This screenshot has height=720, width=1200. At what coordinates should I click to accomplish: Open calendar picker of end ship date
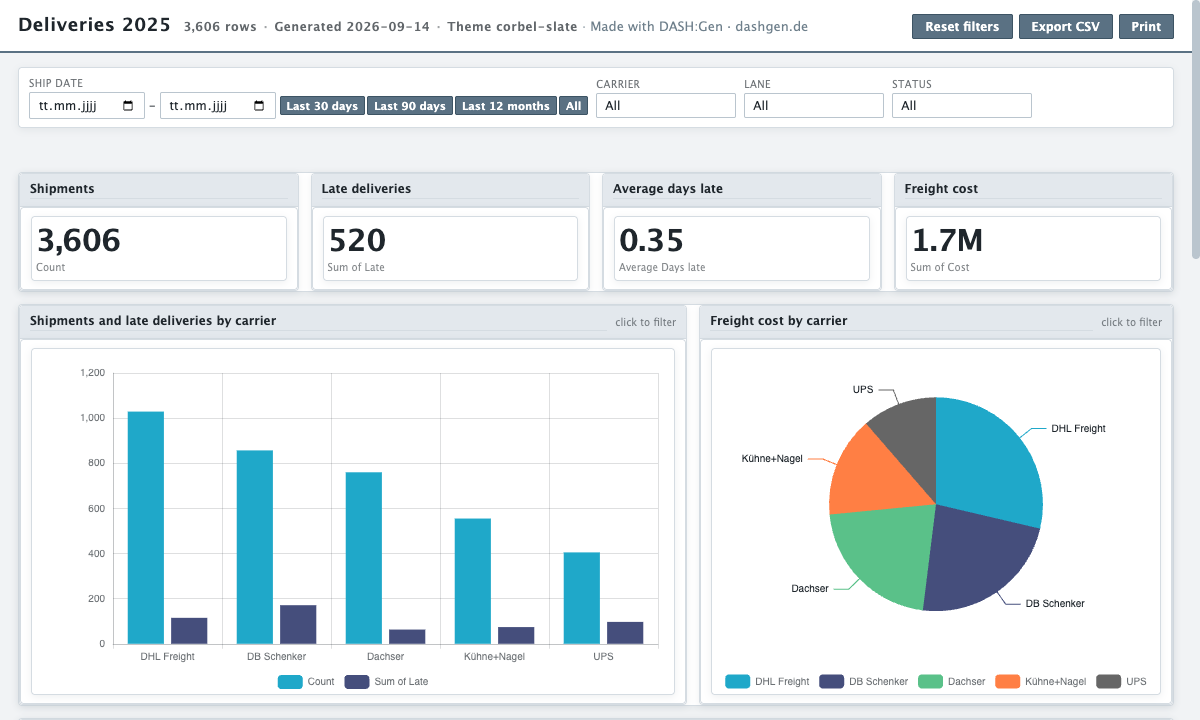pyautogui.click(x=259, y=106)
